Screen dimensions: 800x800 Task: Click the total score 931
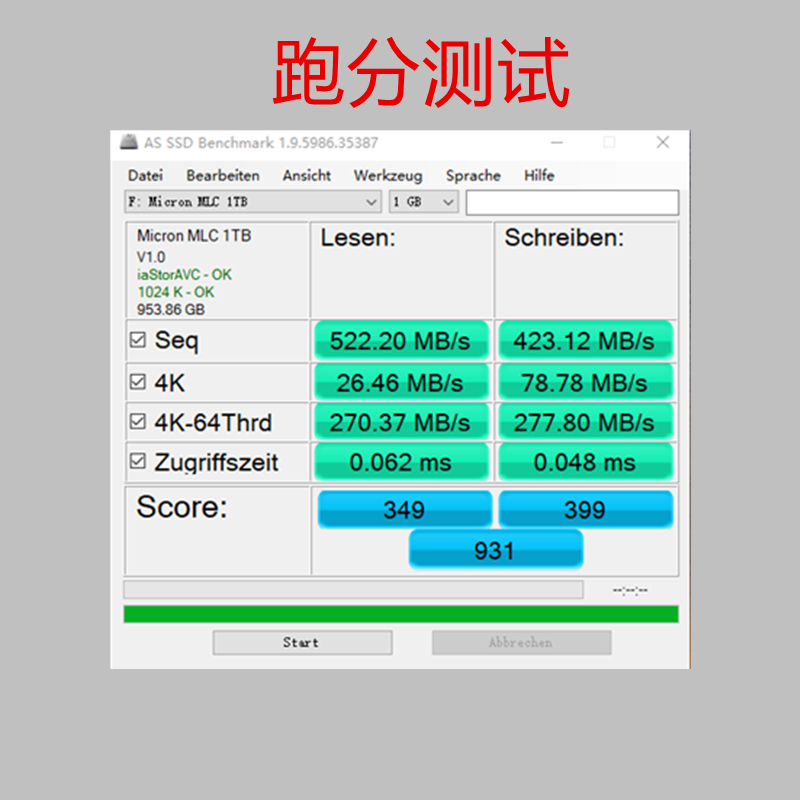click(x=495, y=549)
